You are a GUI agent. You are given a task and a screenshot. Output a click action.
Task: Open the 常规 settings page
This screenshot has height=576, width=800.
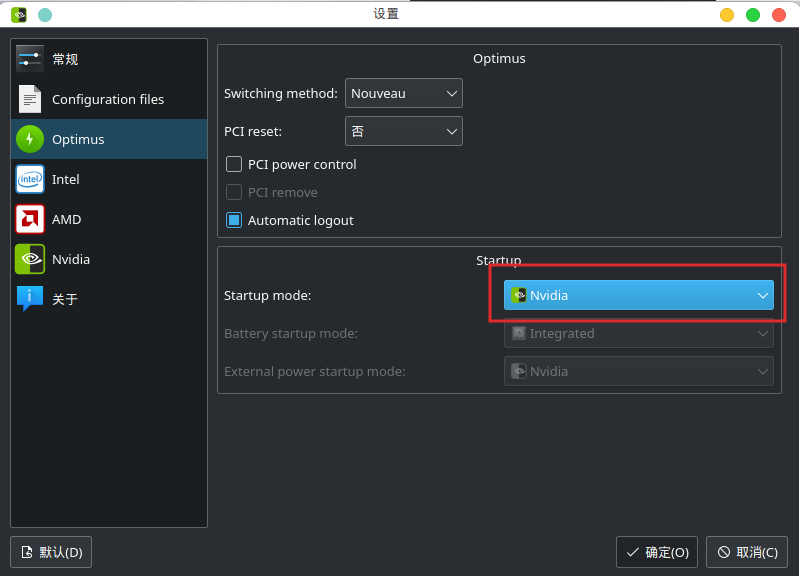pos(109,59)
